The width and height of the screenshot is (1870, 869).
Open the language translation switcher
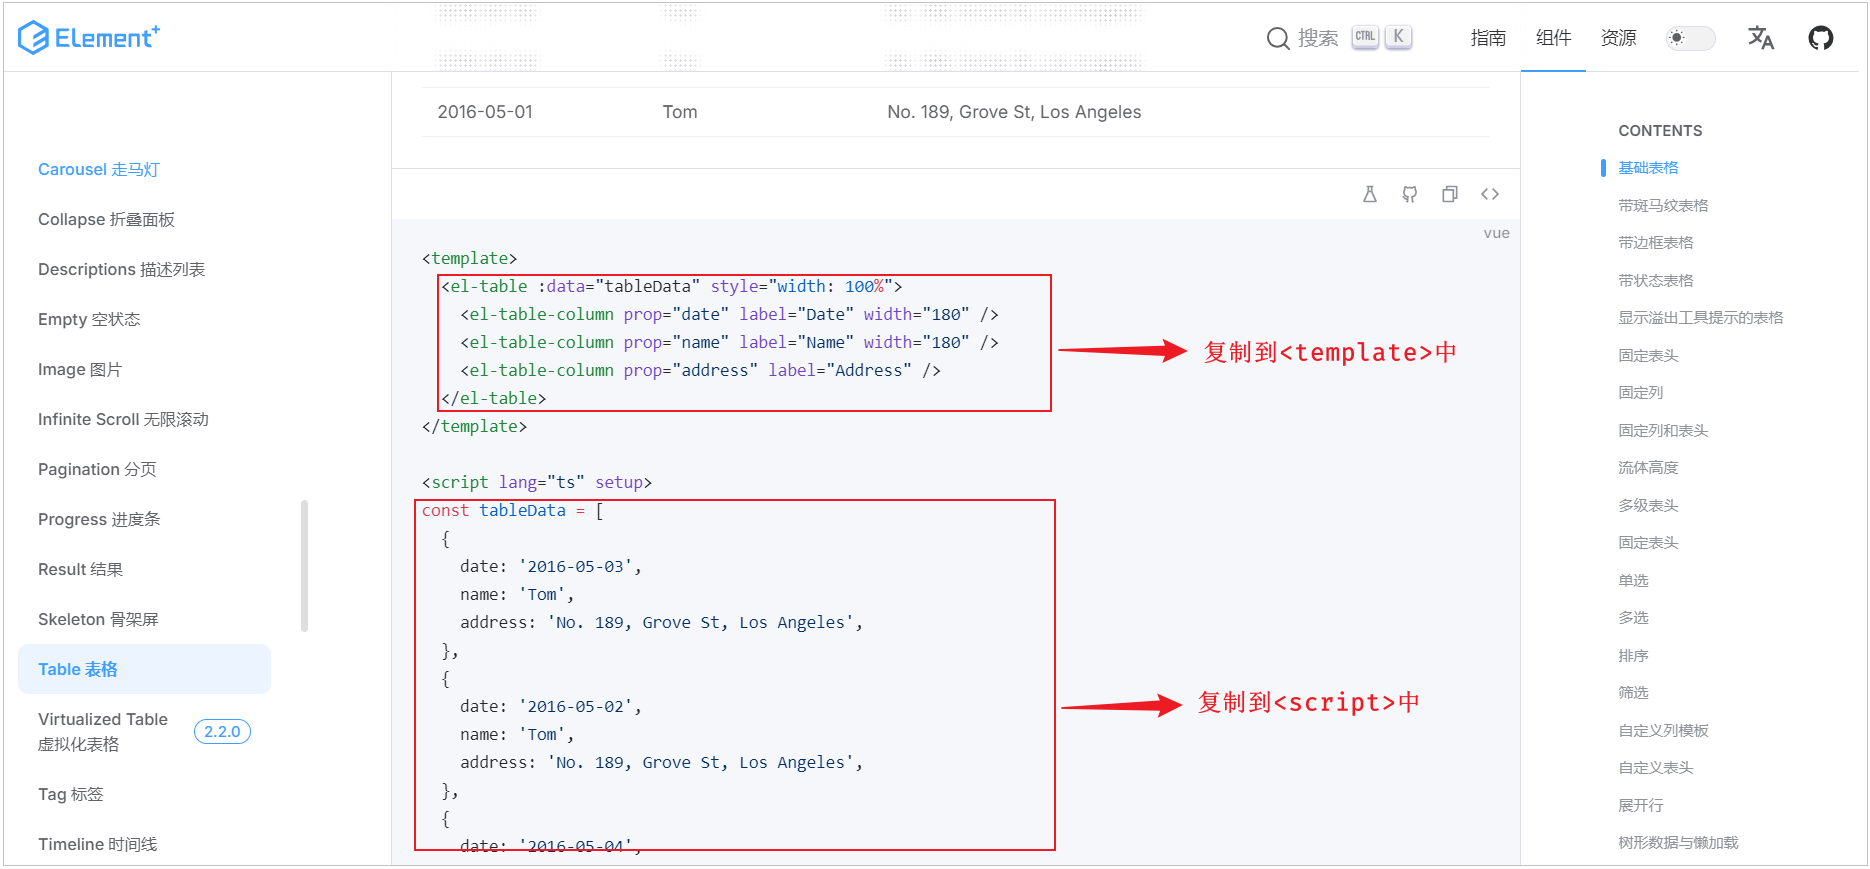tap(1760, 38)
